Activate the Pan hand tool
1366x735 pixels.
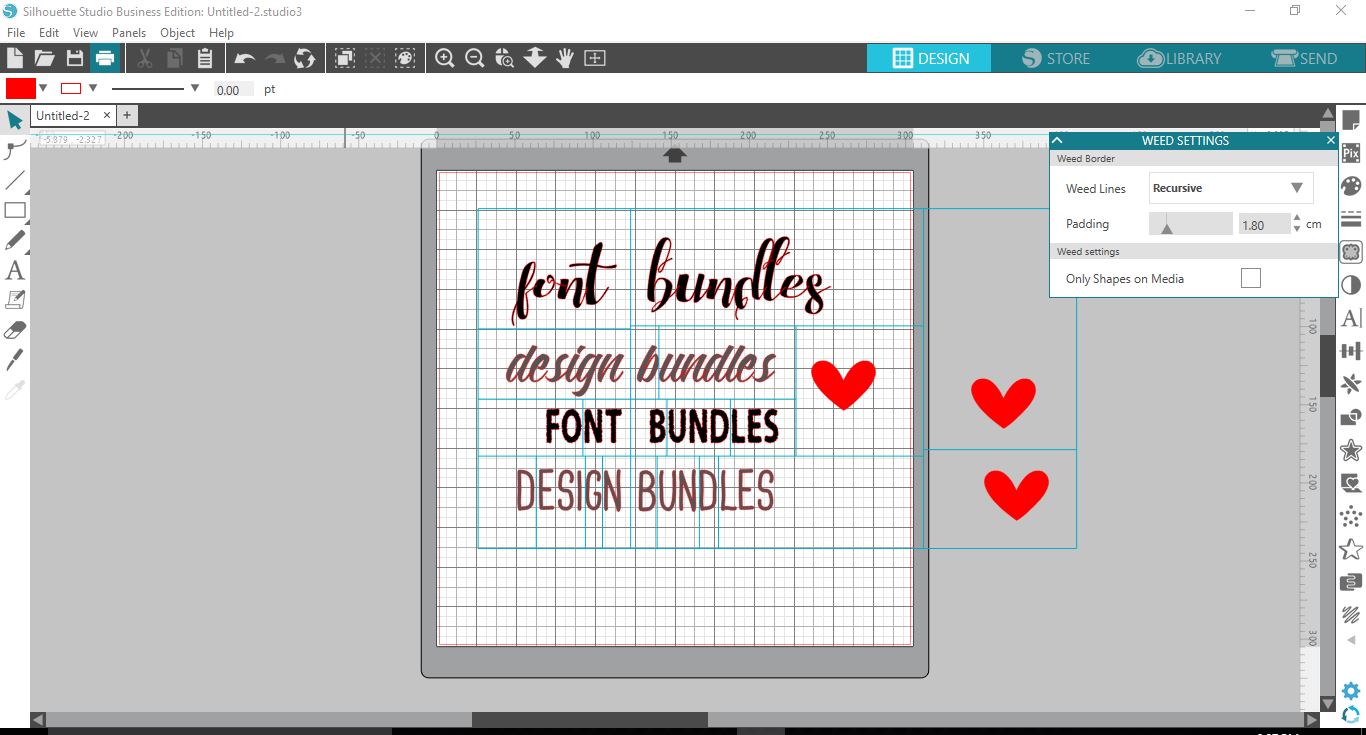565,58
